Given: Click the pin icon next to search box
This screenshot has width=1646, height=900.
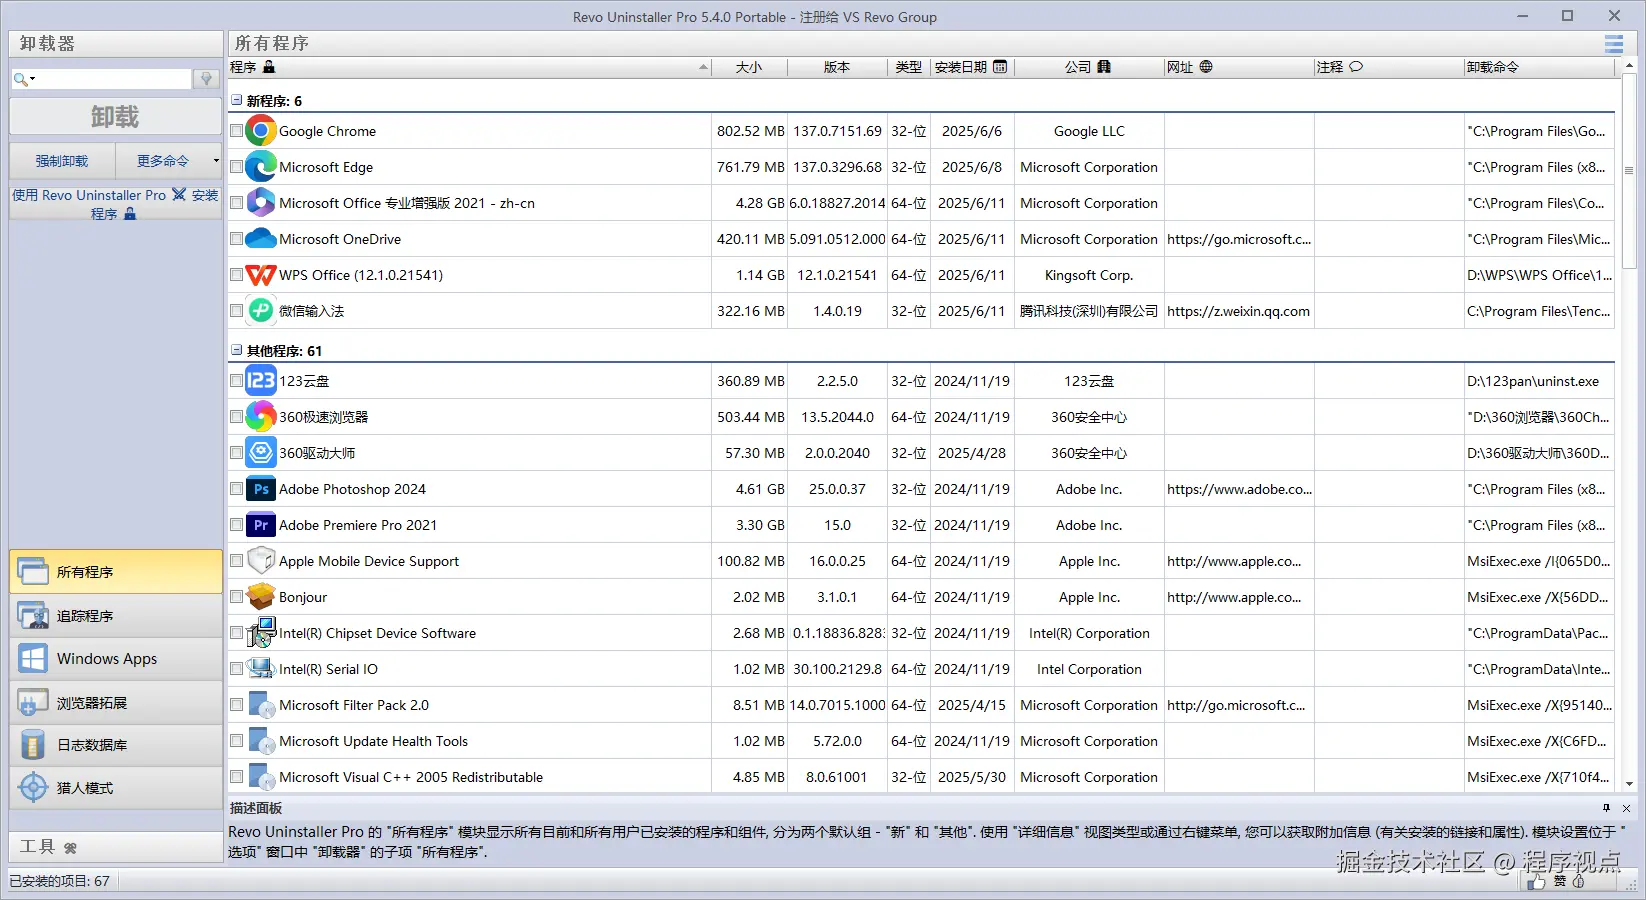Looking at the screenshot, I should pyautogui.click(x=206, y=79).
